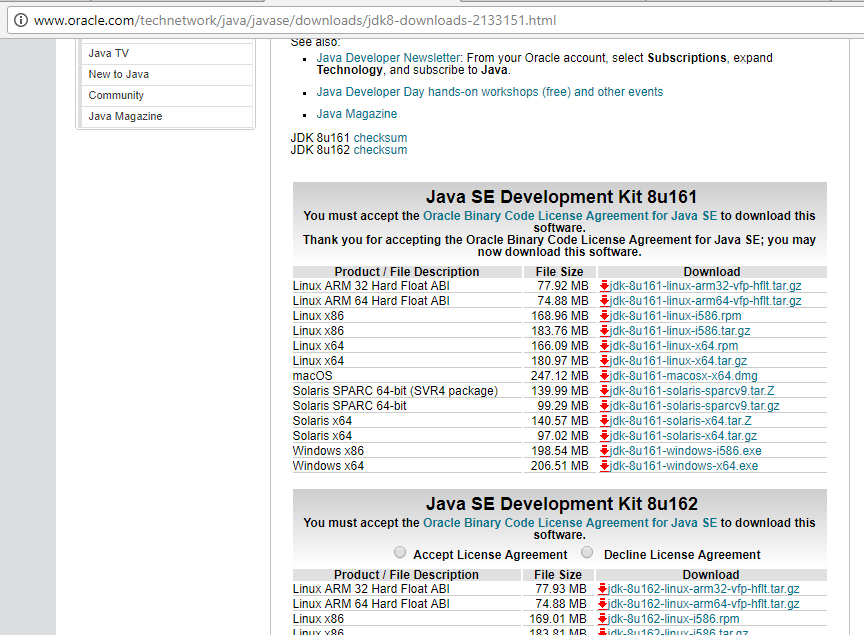Open Oracle Binary Code License Agreement link for 8u162
Screen dimensions: 864x635
[x=570, y=523]
